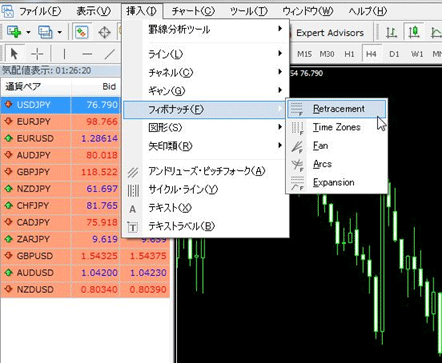Select the W1 timeframe
Viewport: 442px width, 363px height.
[417, 54]
